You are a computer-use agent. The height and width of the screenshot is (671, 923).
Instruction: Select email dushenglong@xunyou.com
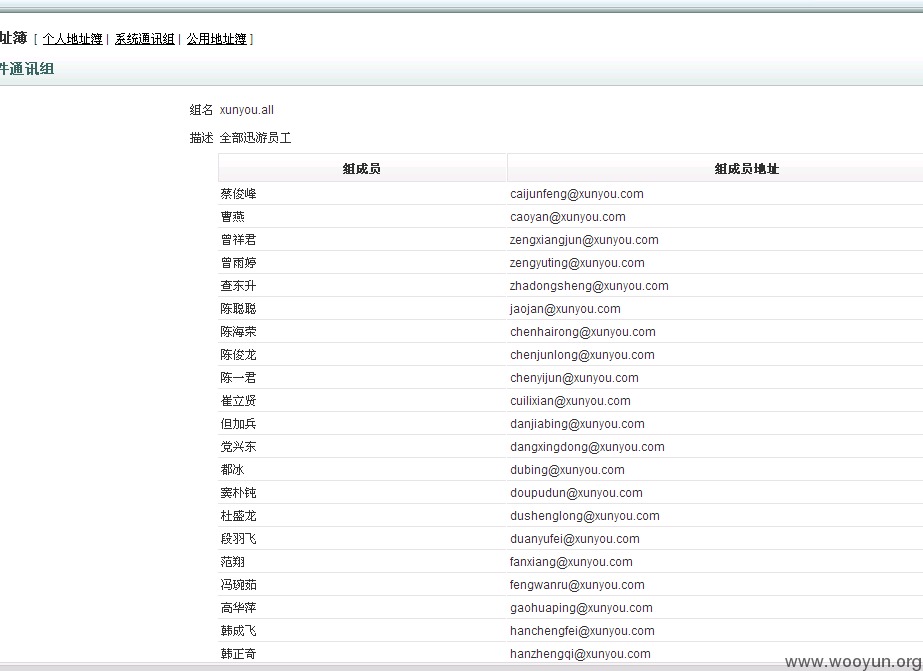(x=585, y=516)
